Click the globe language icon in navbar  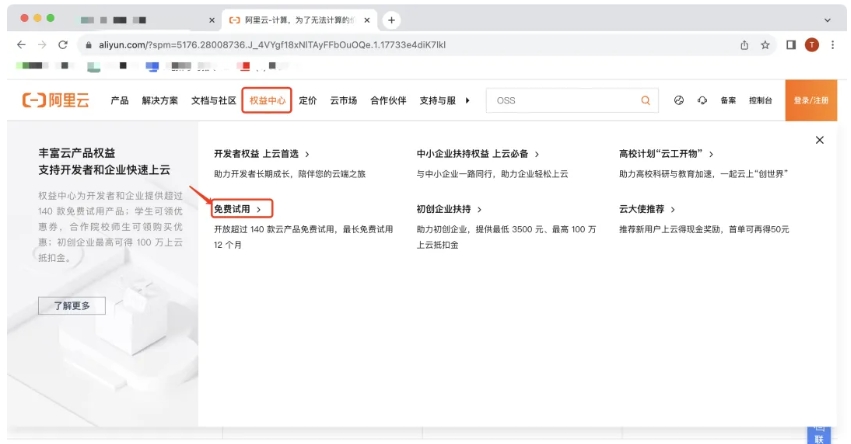pyautogui.click(x=679, y=100)
